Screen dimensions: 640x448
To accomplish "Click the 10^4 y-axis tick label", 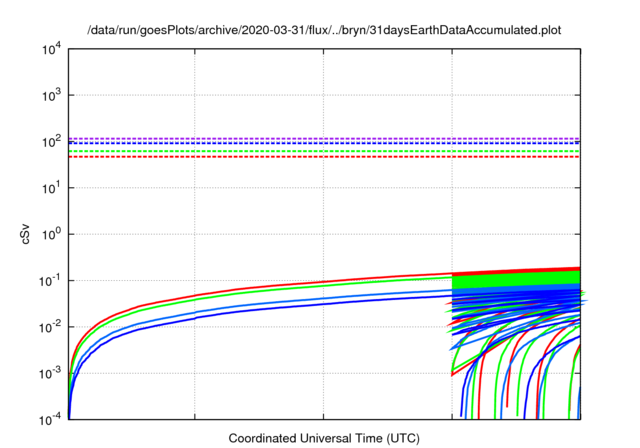I will tap(51, 49).
